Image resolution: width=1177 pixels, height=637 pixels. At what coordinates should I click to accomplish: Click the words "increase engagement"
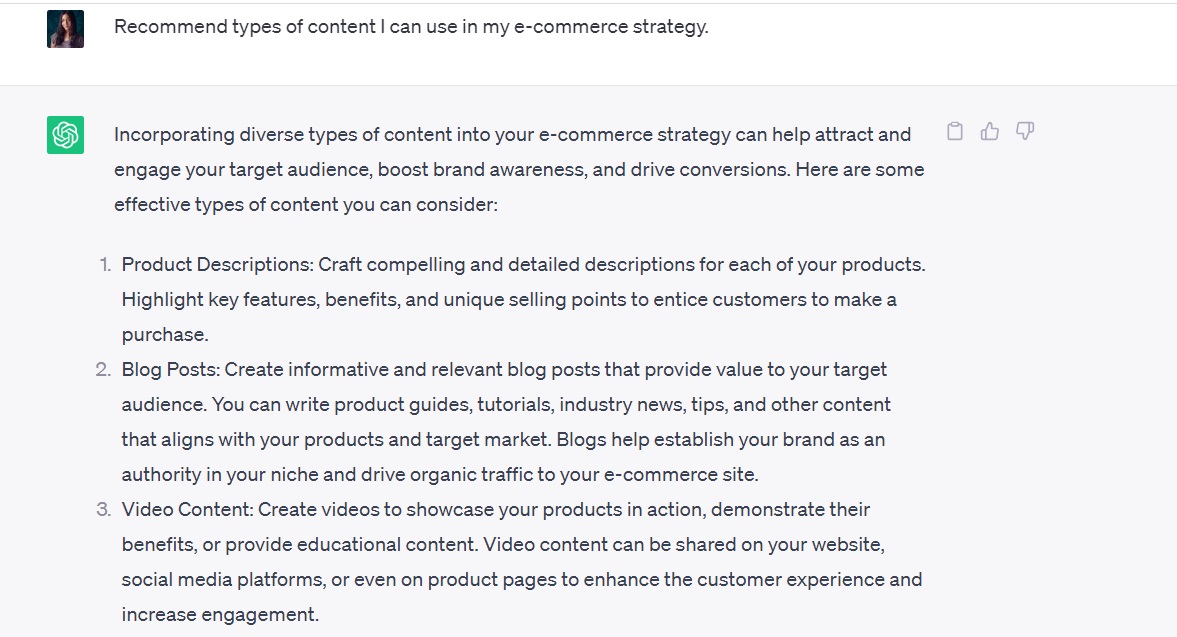tap(220, 615)
